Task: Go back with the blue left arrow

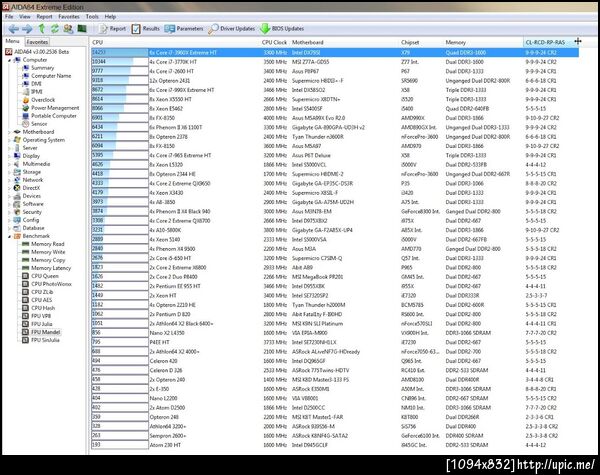Action: point(13,29)
